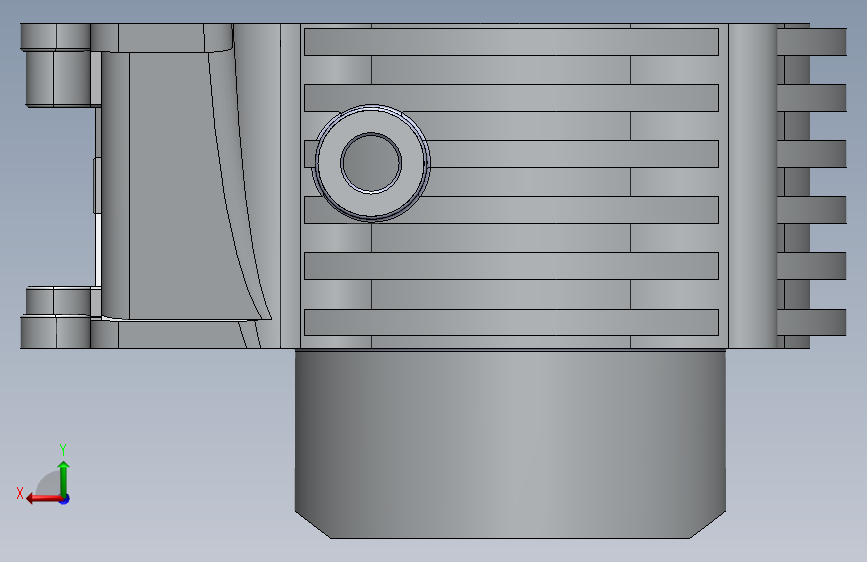Select the lower-left mounting lug
The width and height of the screenshot is (867, 562).
55,318
